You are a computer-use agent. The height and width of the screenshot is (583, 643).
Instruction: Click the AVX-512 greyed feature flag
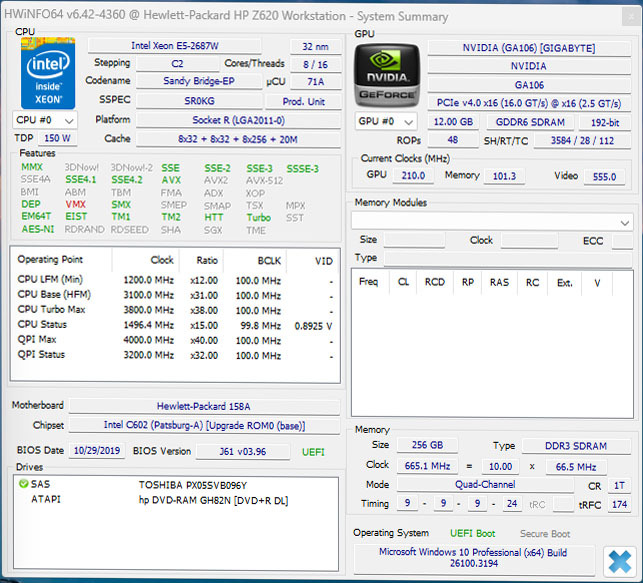tap(264, 180)
